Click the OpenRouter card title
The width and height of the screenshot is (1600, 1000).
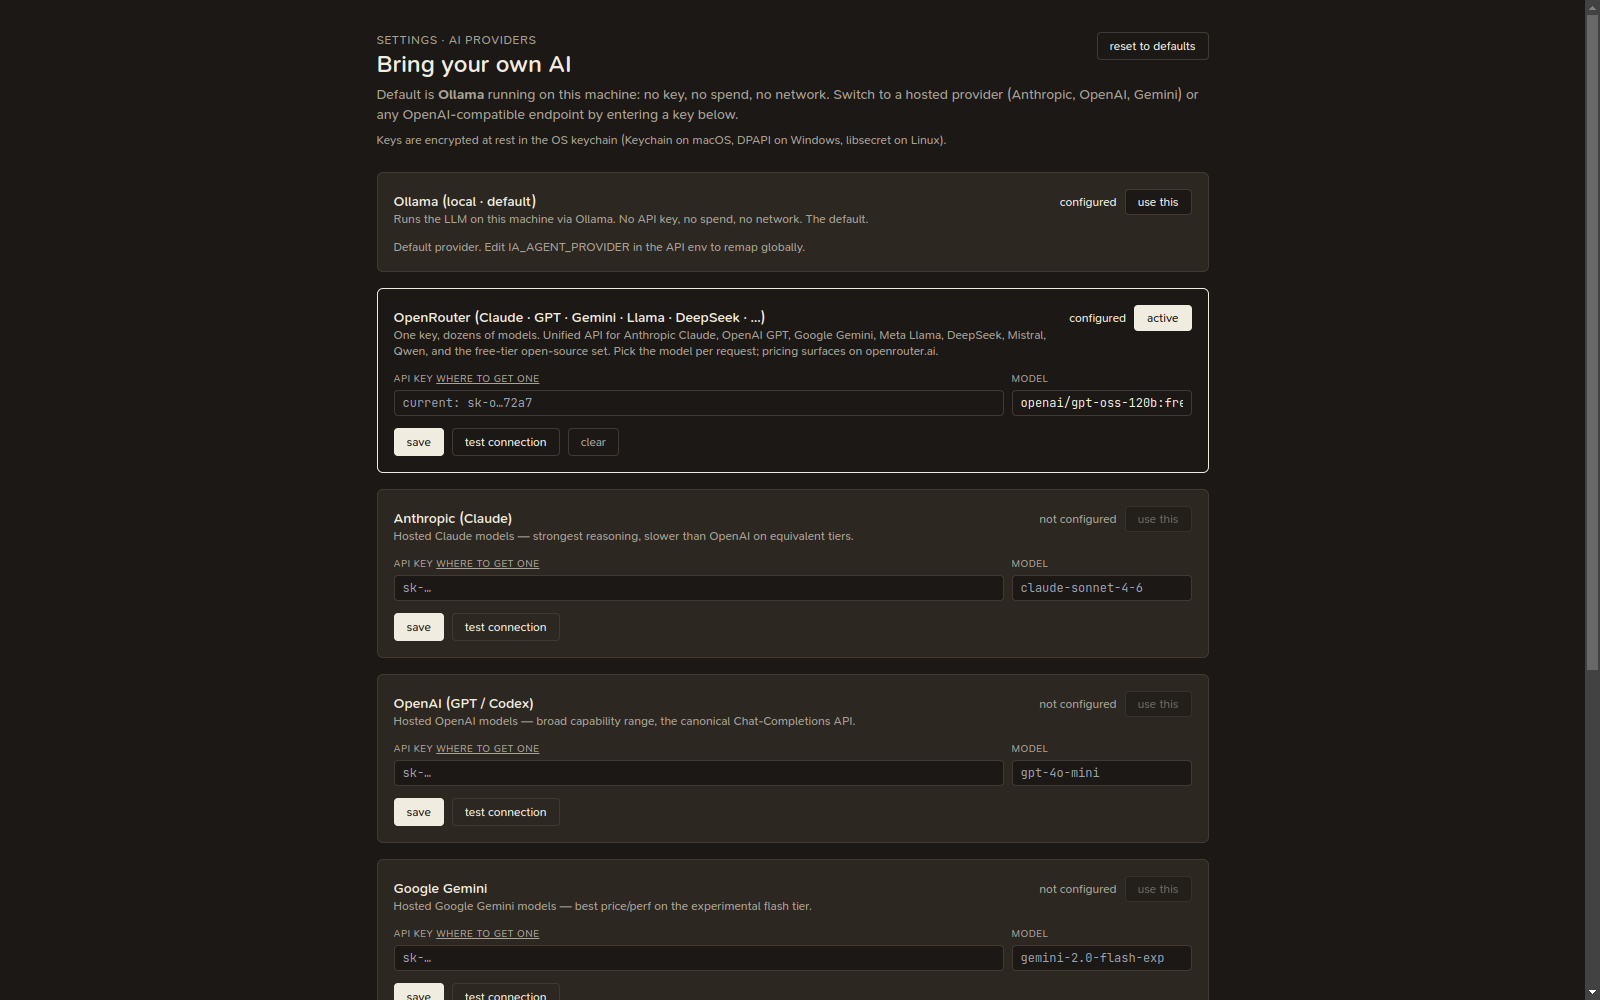pos(579,317)
